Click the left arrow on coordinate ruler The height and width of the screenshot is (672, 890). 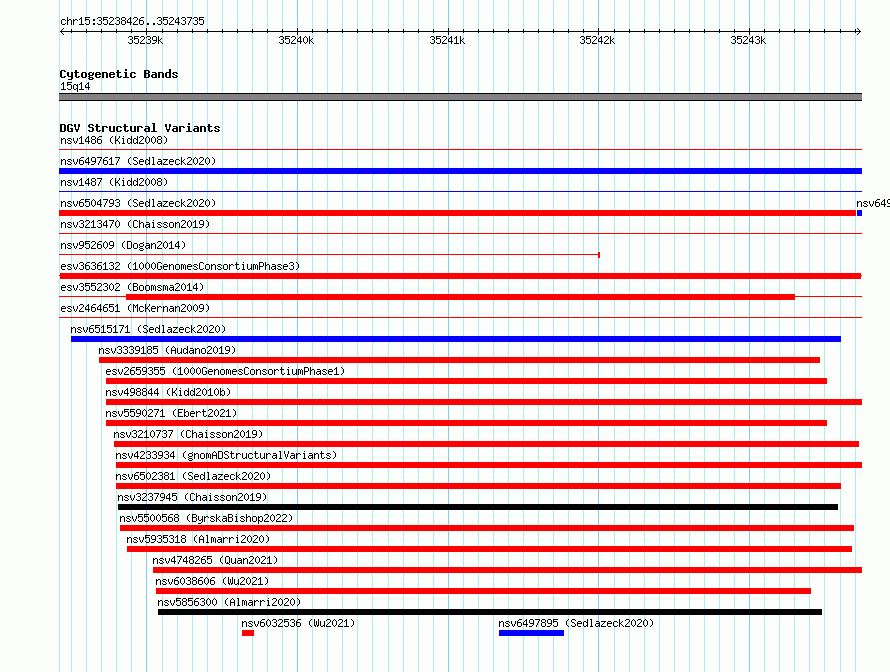pyautogui.click(x=62, y=31)
